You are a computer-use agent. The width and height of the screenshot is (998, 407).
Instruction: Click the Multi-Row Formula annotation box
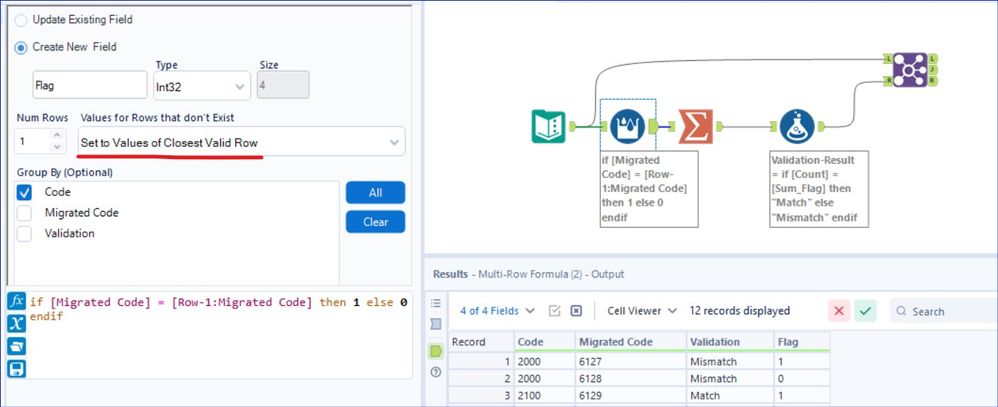tap(649, 189)
